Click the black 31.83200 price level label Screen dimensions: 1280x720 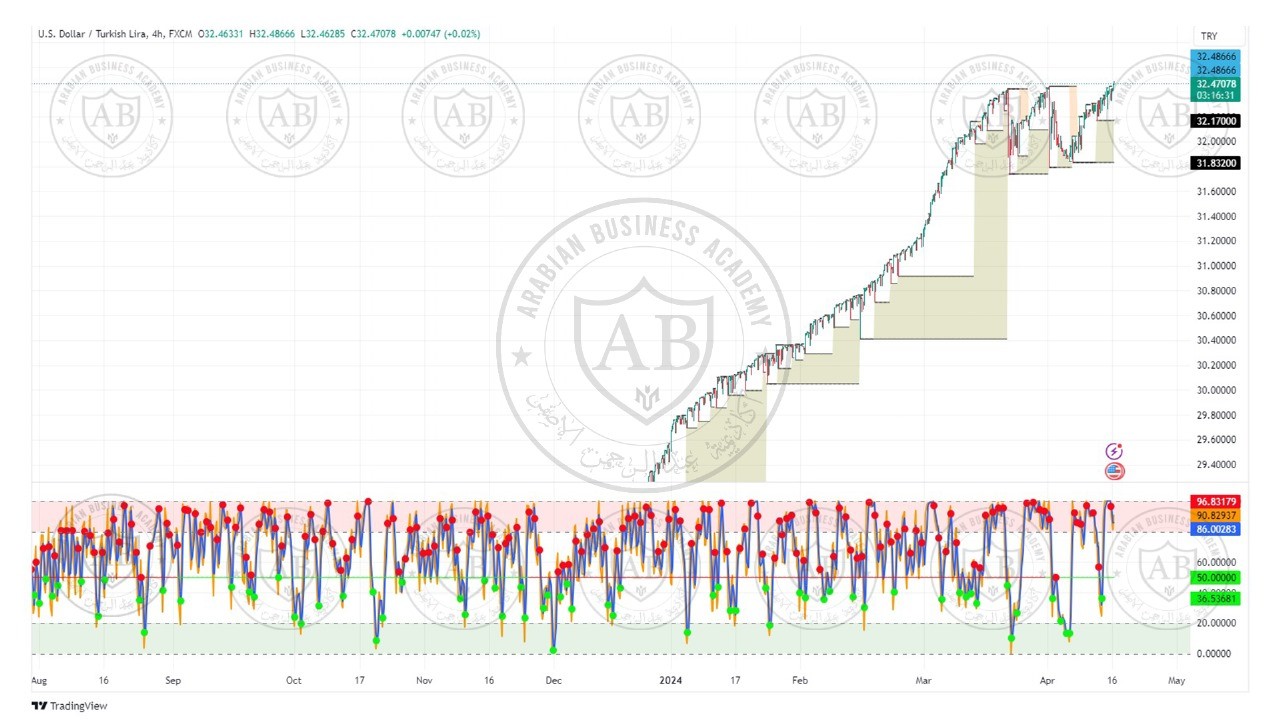[x=1216, y=163]
